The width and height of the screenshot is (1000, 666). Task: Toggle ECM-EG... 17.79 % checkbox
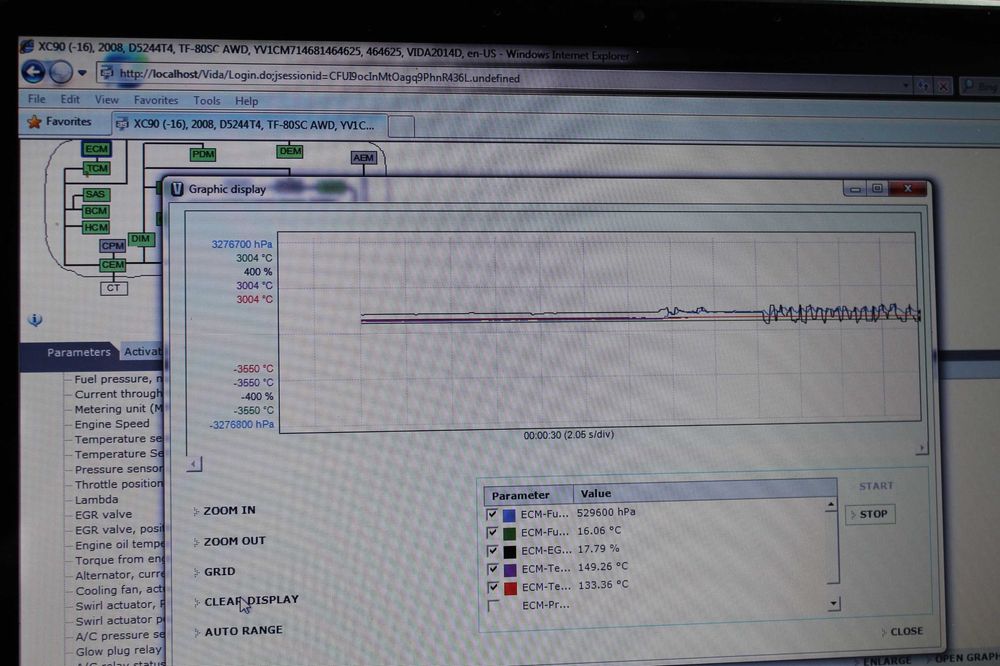tap(492, 551)
